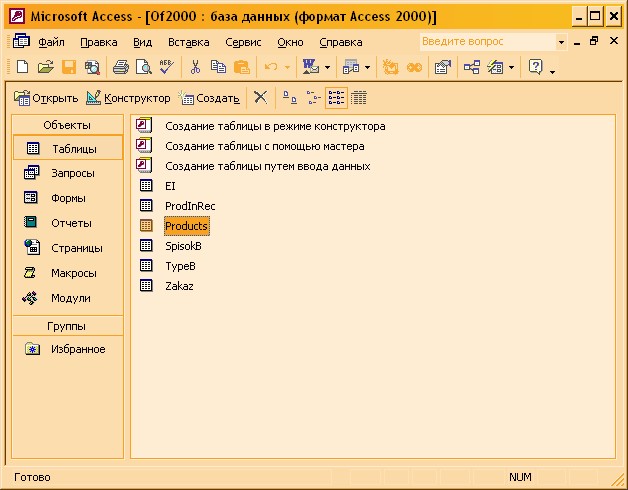This screenshot has width=628, height=490.
Task: Click the Введите вопрос help field
Action: (488, 42)
